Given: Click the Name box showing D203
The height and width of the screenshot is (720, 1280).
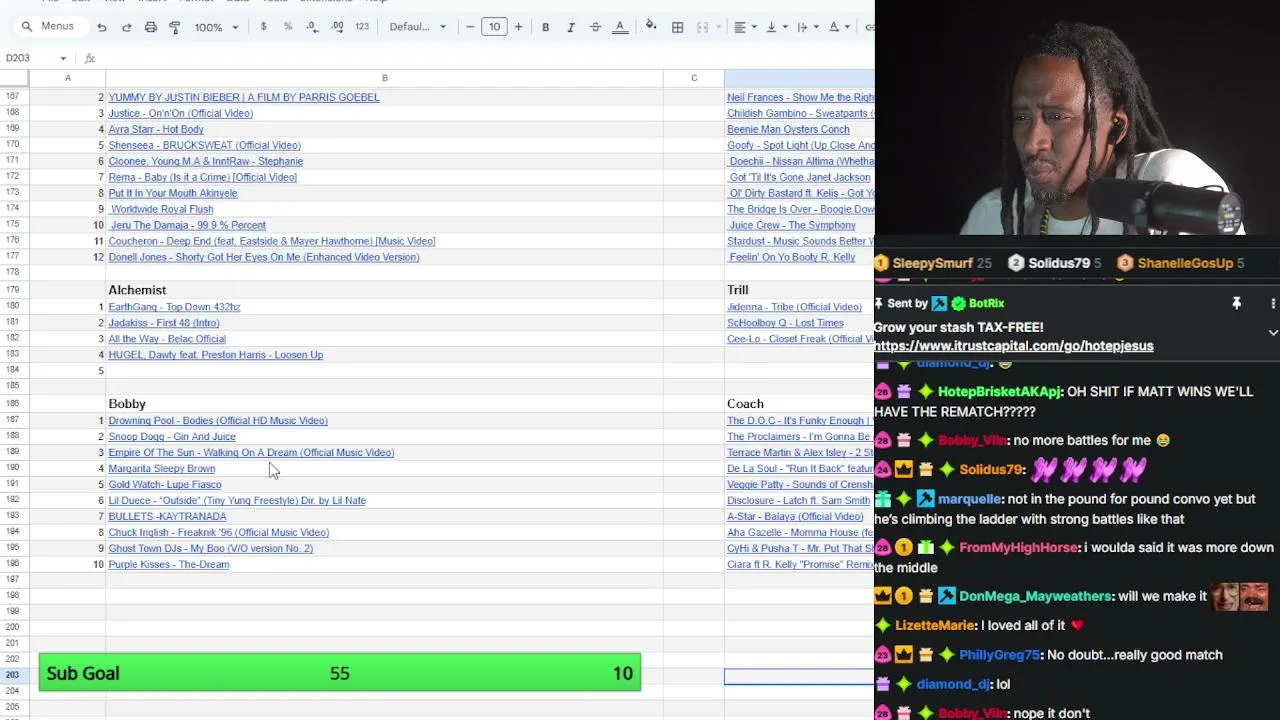Looking at the screenshot, I should tap(30, 58).
